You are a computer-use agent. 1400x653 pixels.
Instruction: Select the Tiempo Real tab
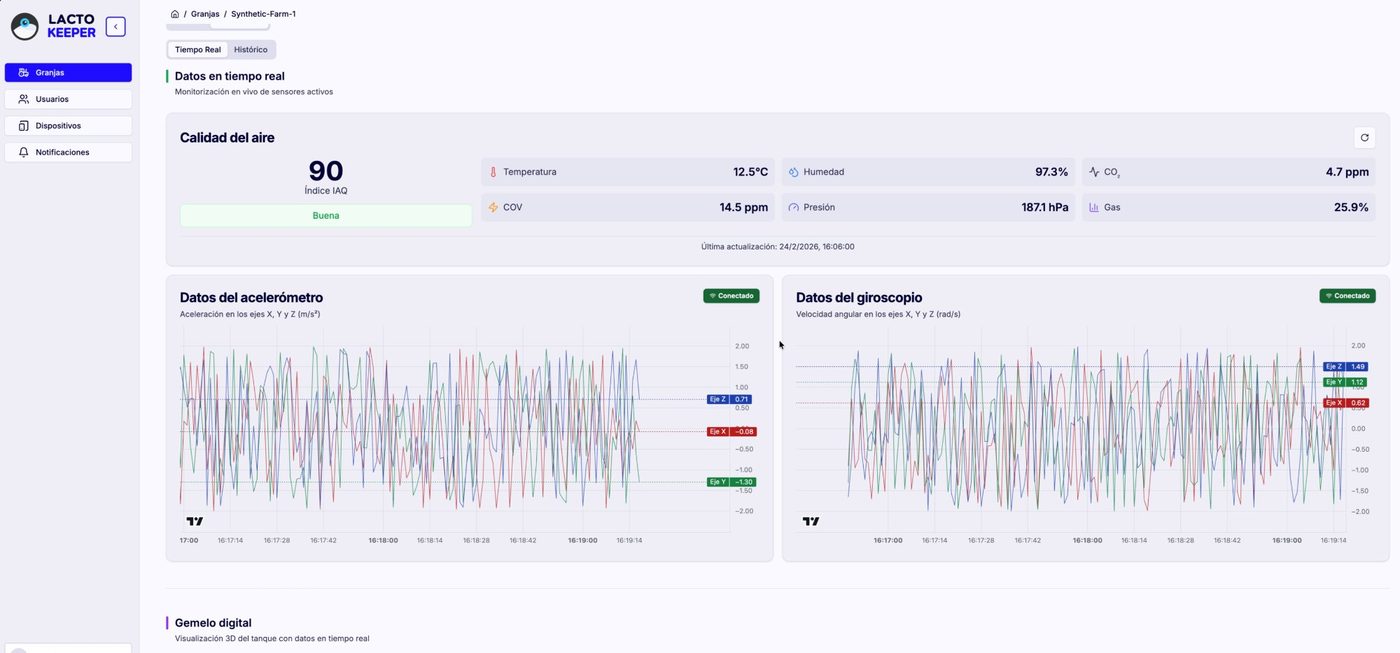[197, 49]
